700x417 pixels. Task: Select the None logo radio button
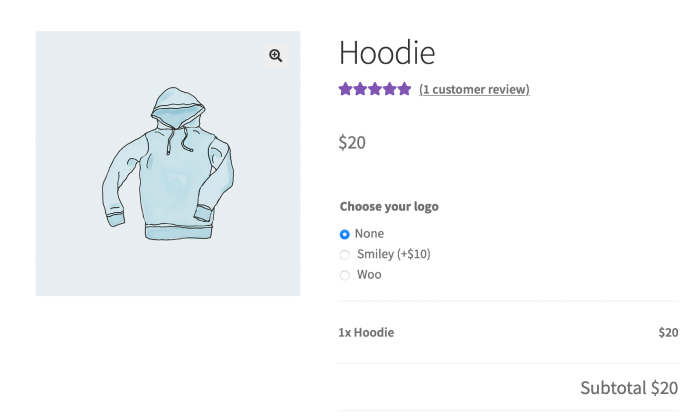tap(345, 234)
